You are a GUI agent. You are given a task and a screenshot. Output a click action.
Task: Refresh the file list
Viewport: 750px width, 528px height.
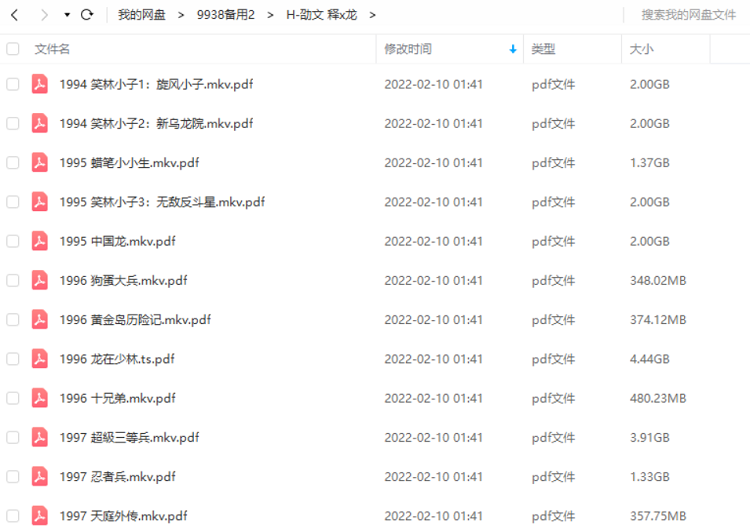point(87,15)
